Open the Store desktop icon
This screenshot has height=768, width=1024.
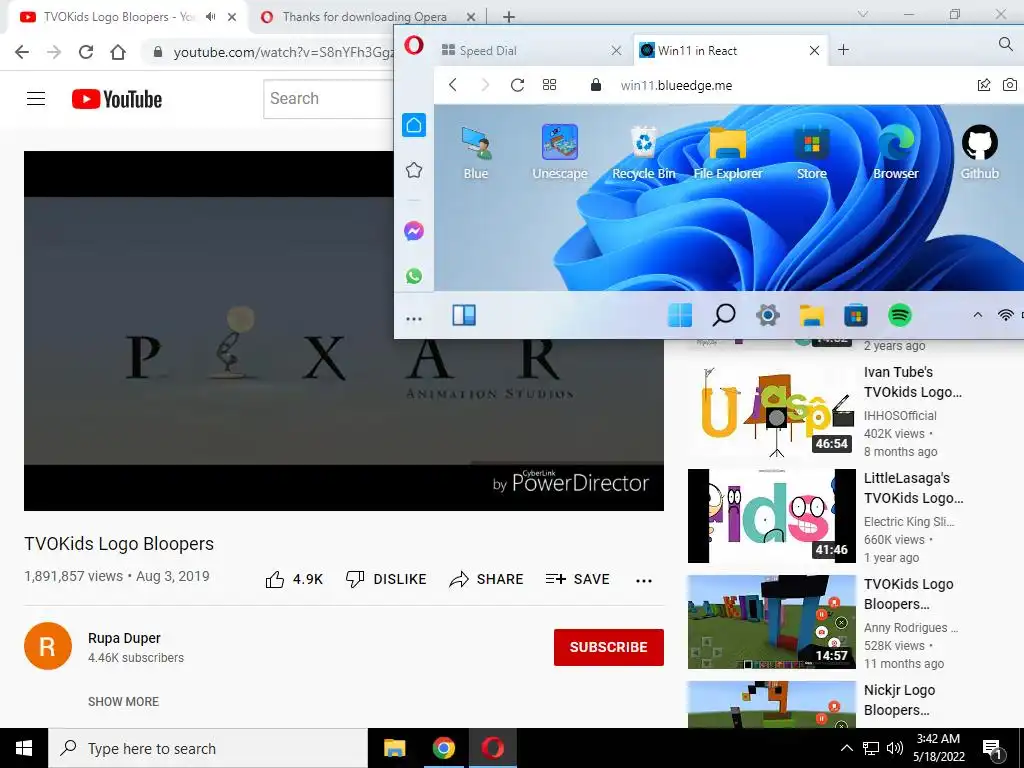812,153
